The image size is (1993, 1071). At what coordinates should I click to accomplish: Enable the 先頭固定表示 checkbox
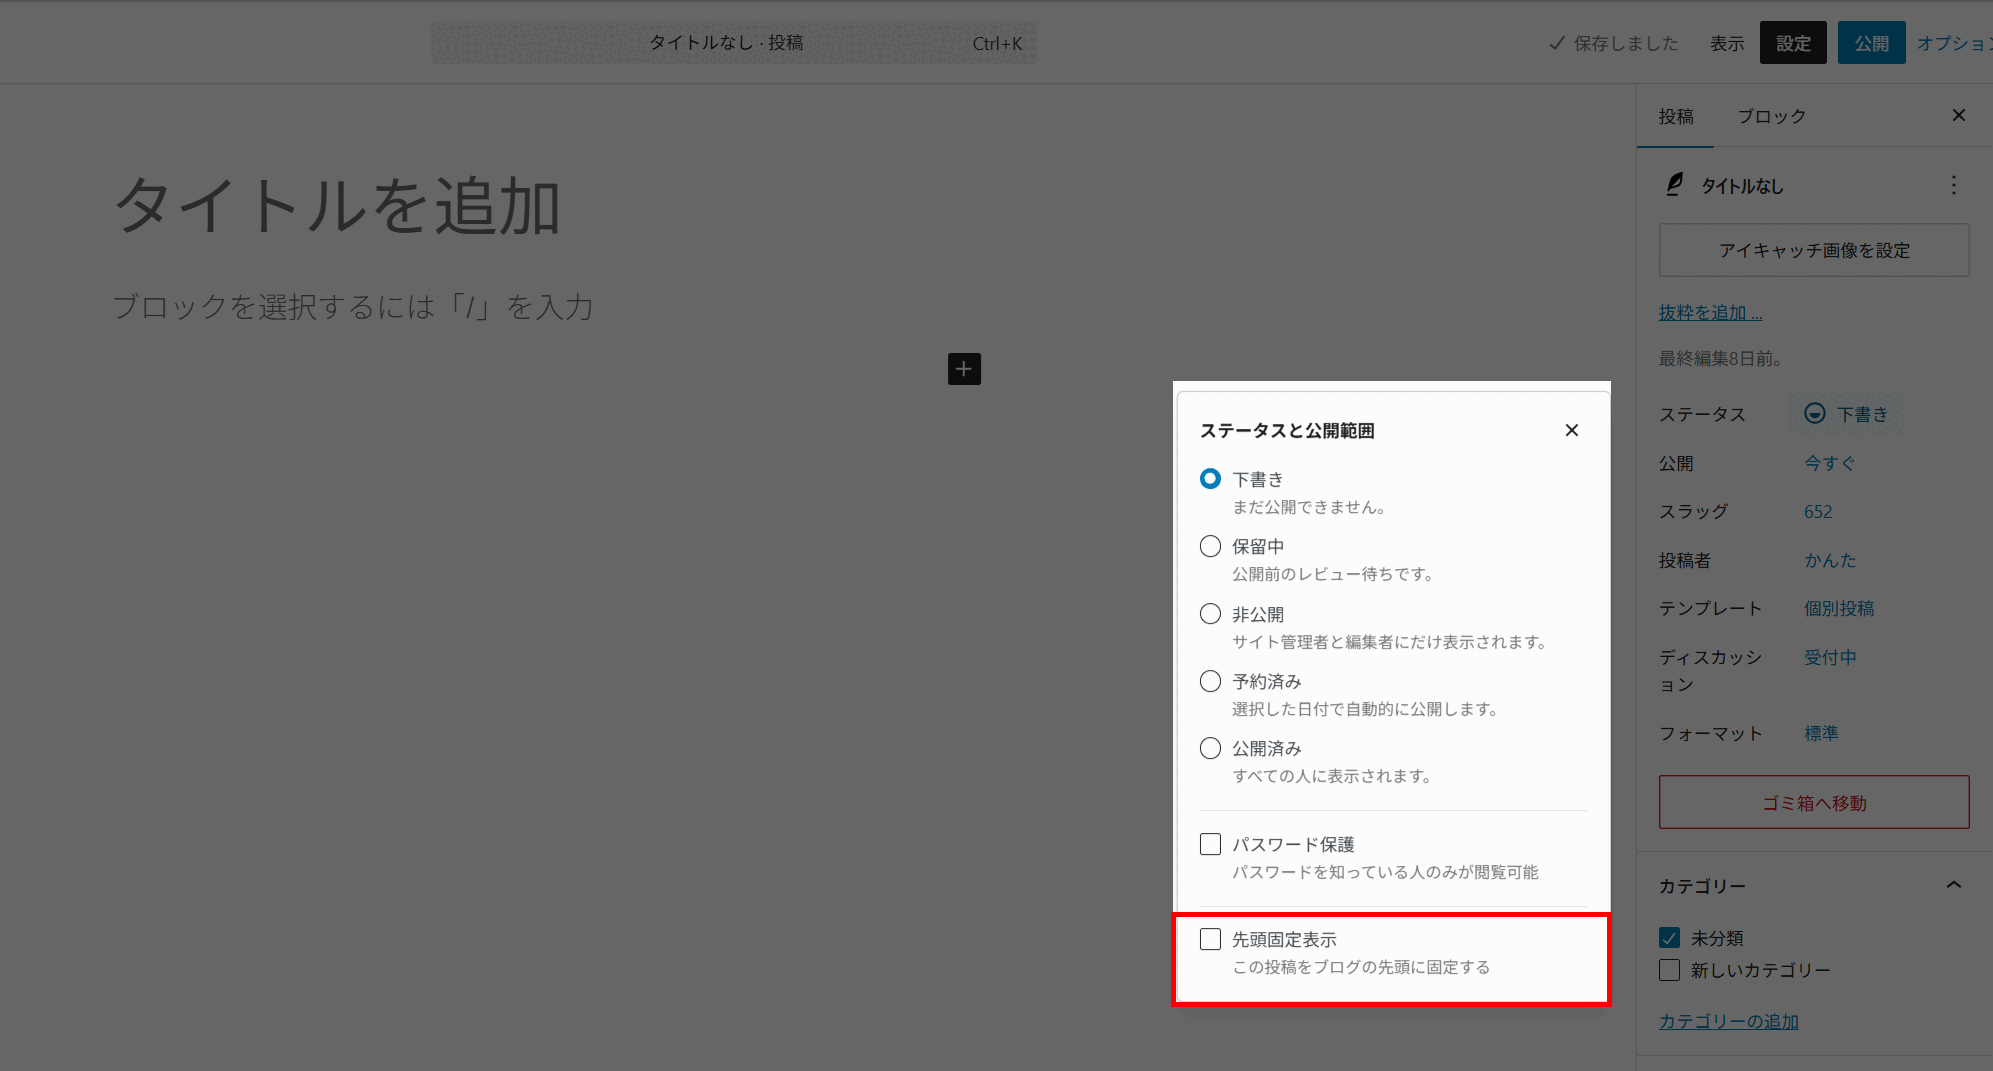coord(1210,939)
